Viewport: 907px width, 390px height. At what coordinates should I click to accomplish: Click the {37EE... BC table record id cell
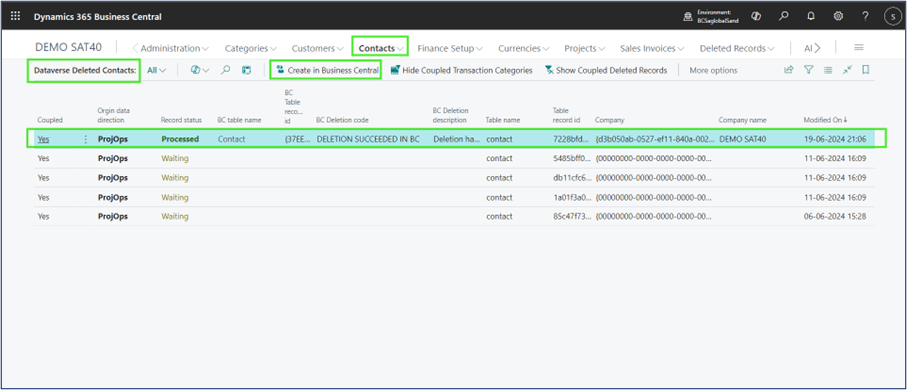(297, 139)
